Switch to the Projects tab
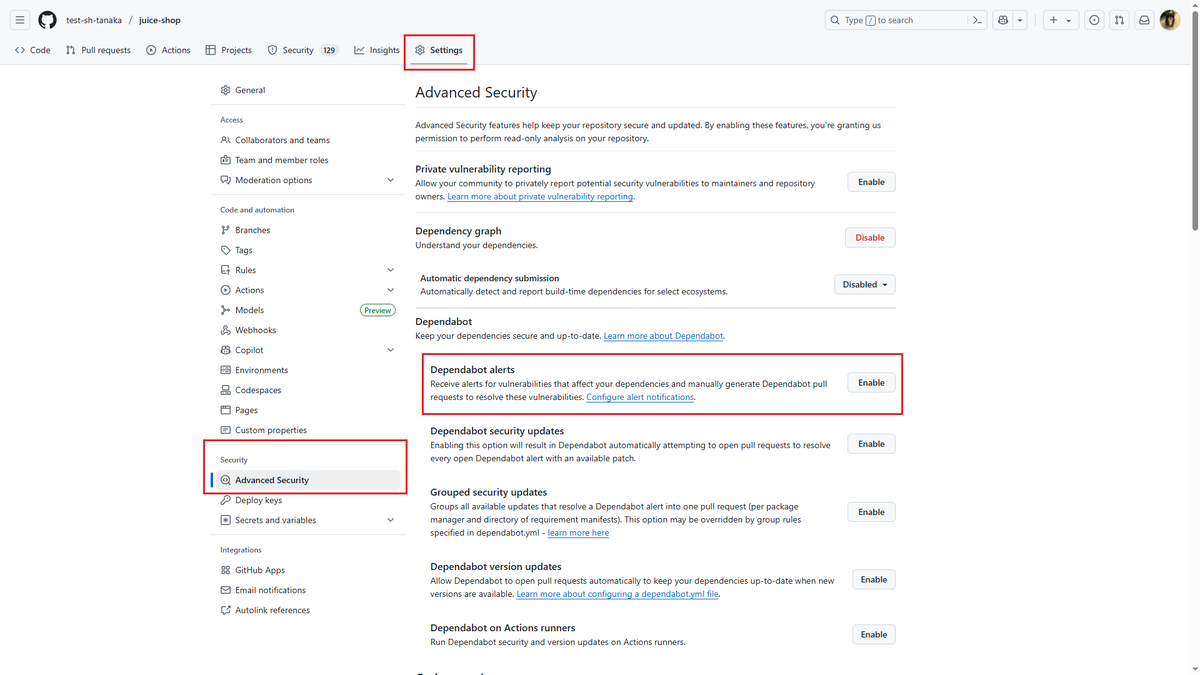This screenshot has width=1200, height=675. pyautogui.click(x=229, y=50)
